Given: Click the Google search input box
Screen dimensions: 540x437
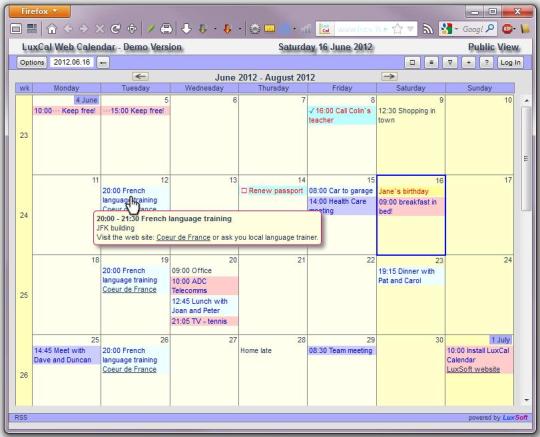Looking at the screenshot, I should (x=472, y=29).
